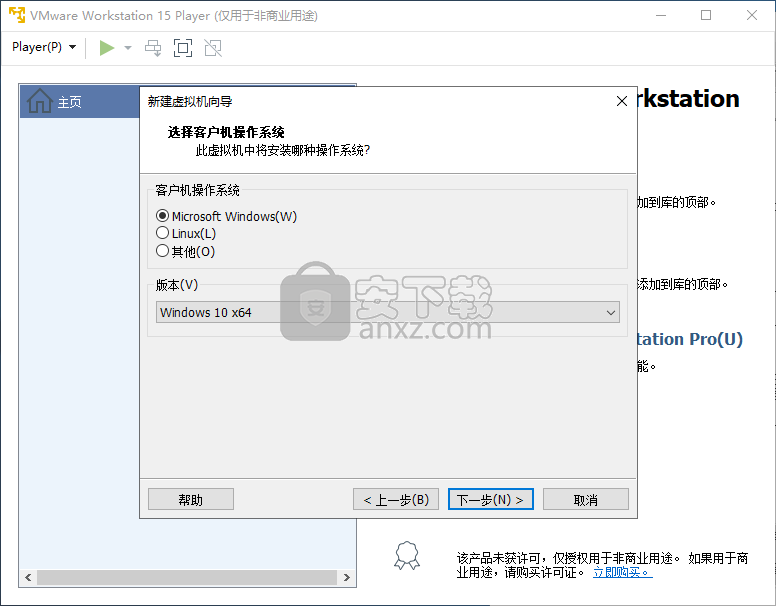The height and width of the screenshot is (606, 776).
Task: Open the Windows 10 x64 version dropdown
Action: (388, 312)
